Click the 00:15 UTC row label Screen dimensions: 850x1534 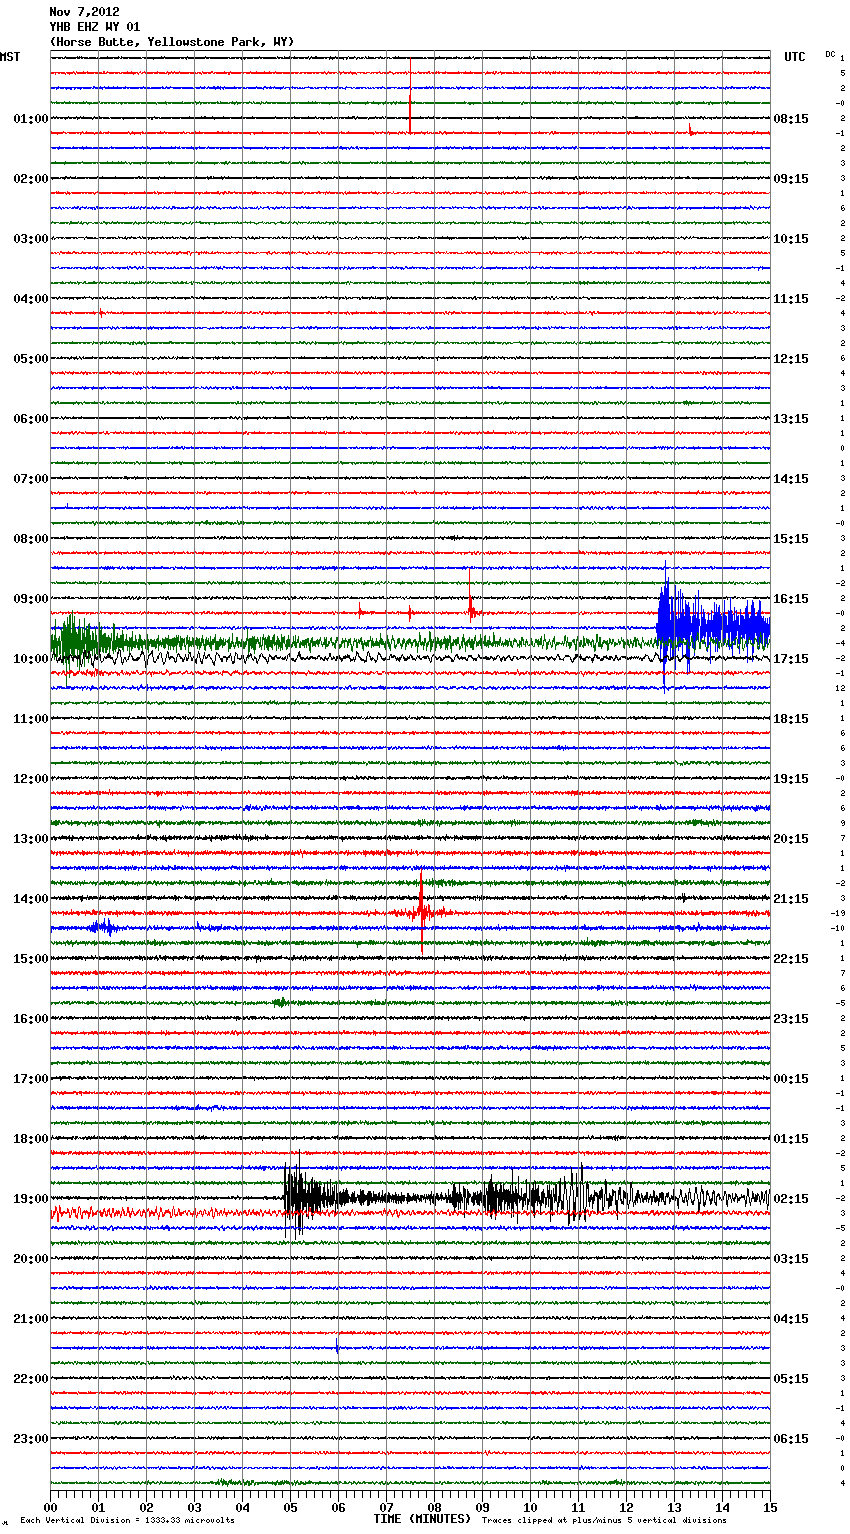[791, 1079]
